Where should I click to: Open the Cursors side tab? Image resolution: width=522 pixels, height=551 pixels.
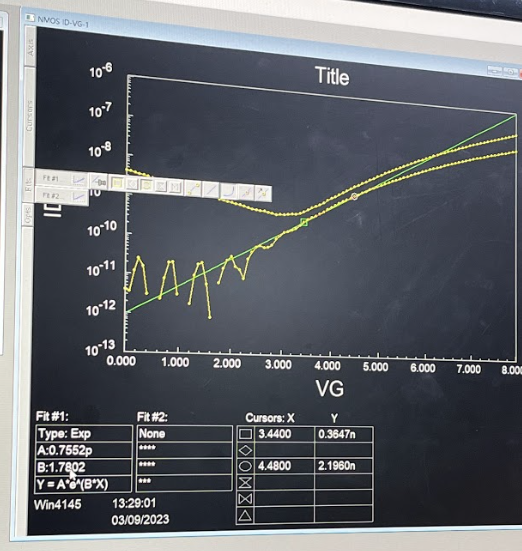[x=30, y=117]
